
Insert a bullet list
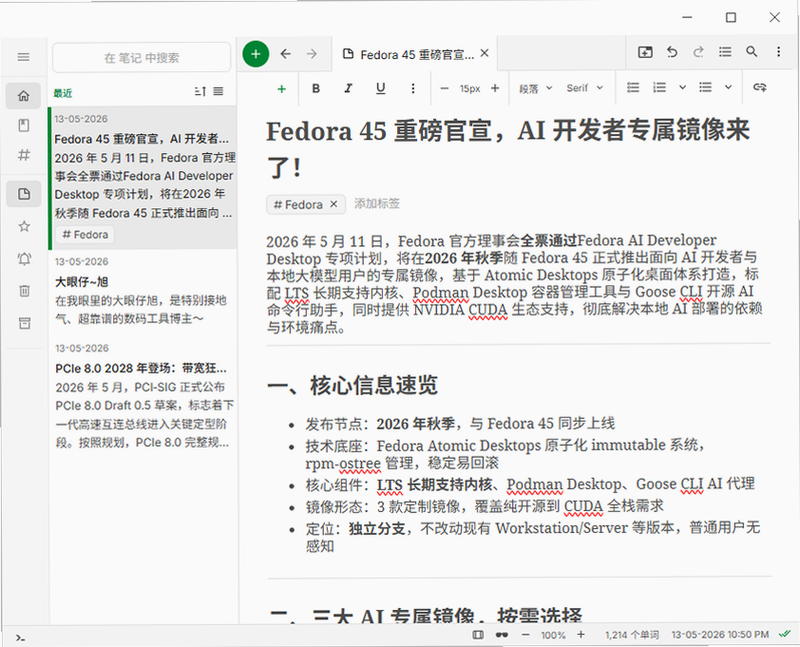[705, 88]
